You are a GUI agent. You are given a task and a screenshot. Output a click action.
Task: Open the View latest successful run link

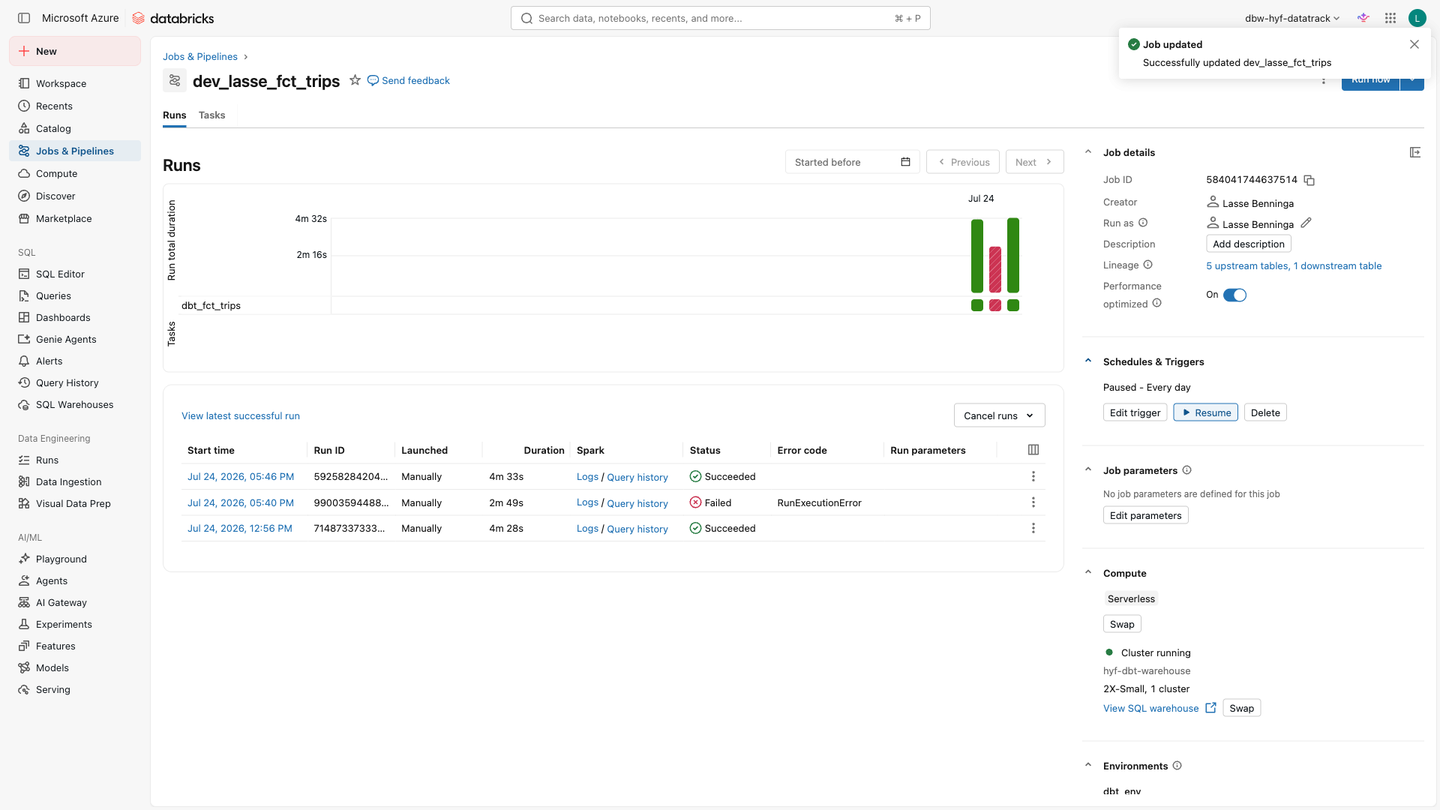click(x=241, y=416)
